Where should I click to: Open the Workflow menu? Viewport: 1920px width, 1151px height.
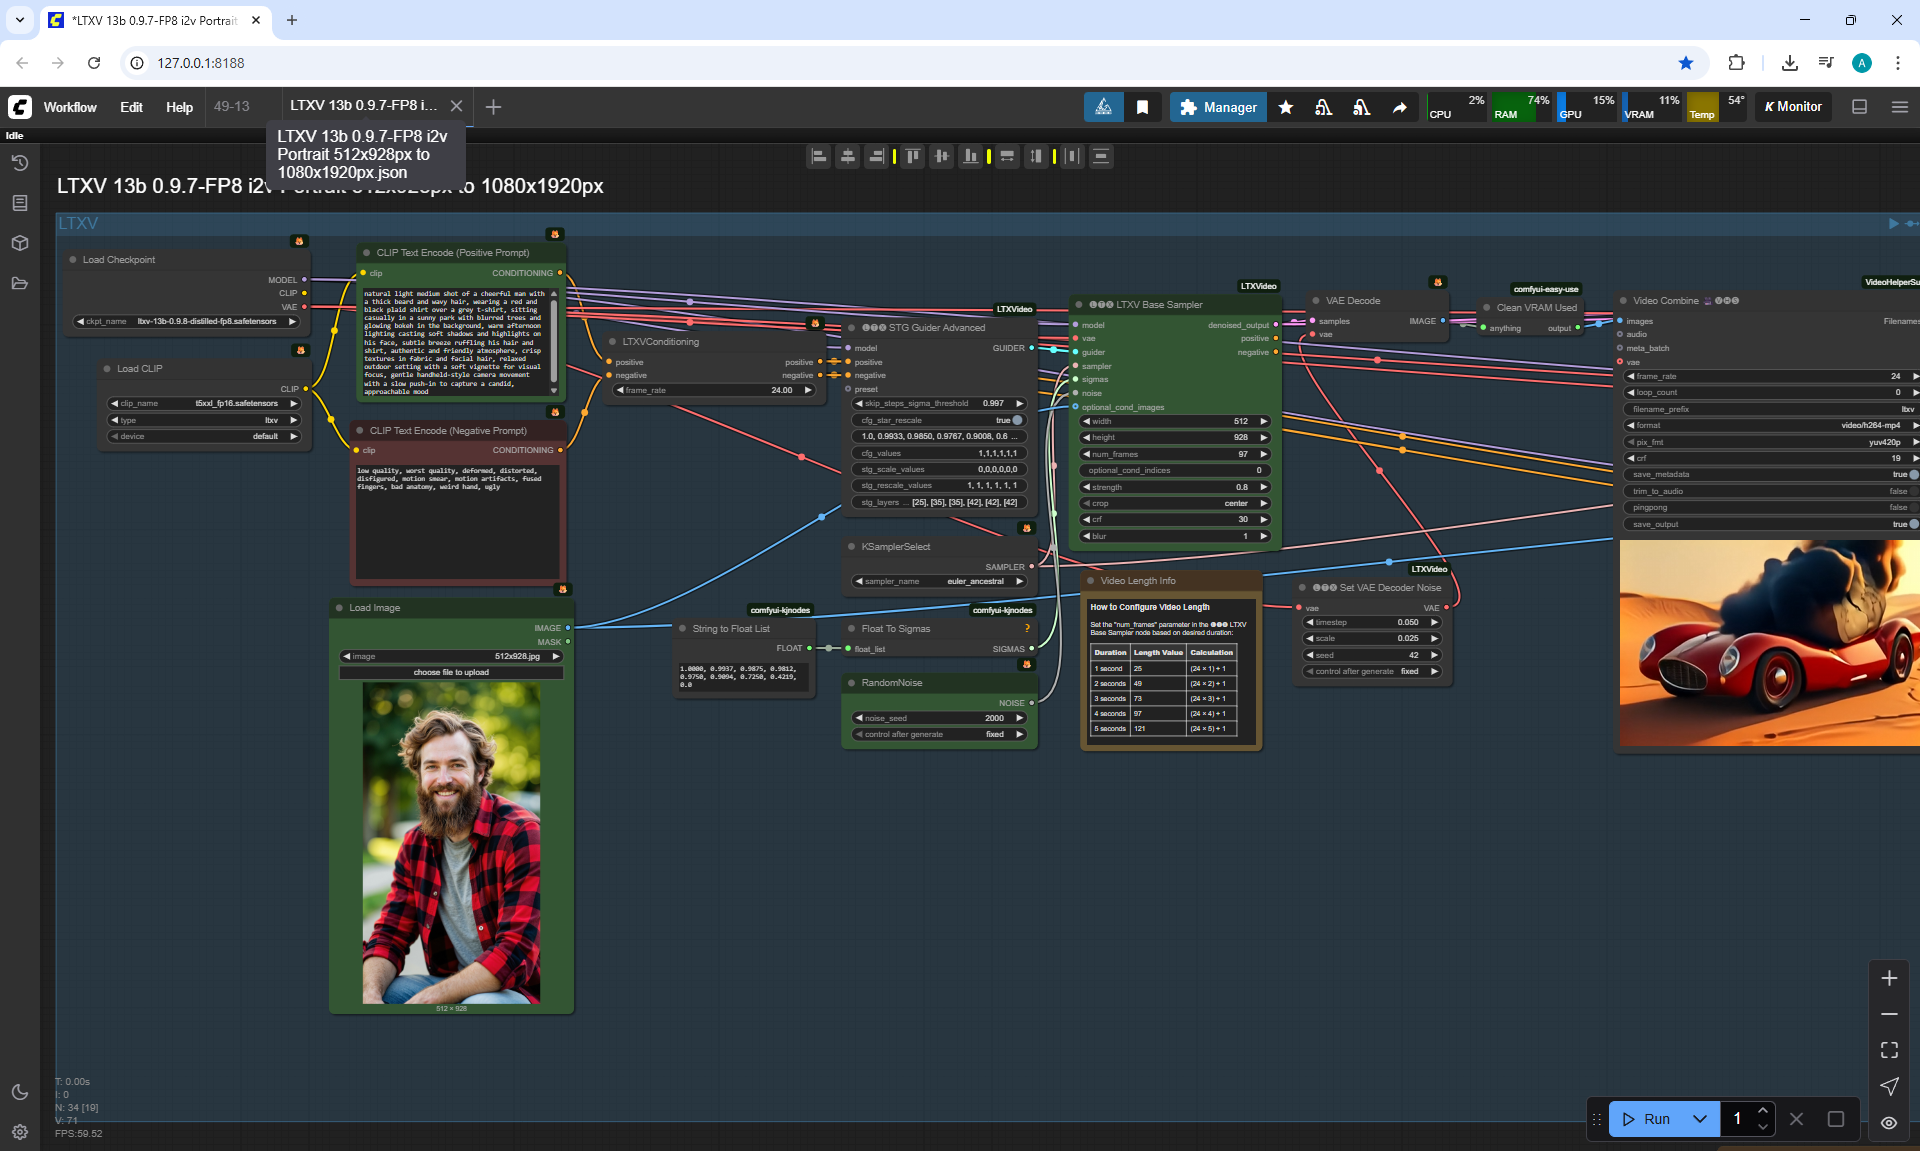point(70,107)
